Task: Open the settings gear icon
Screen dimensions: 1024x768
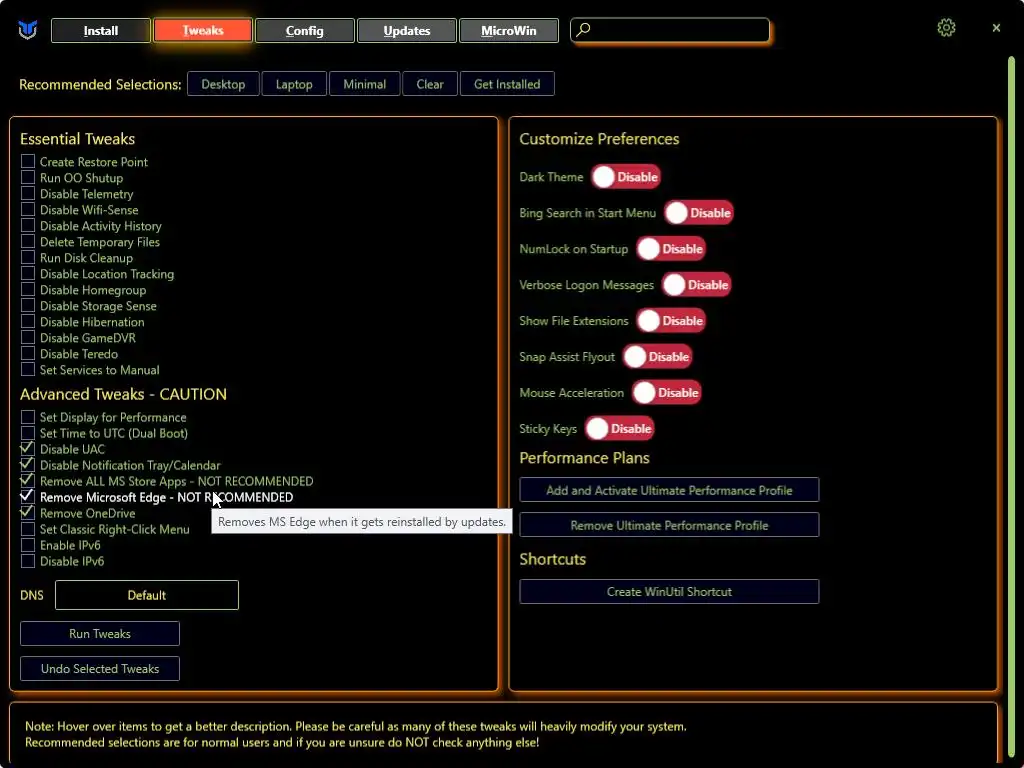Action: click(946, 27)
